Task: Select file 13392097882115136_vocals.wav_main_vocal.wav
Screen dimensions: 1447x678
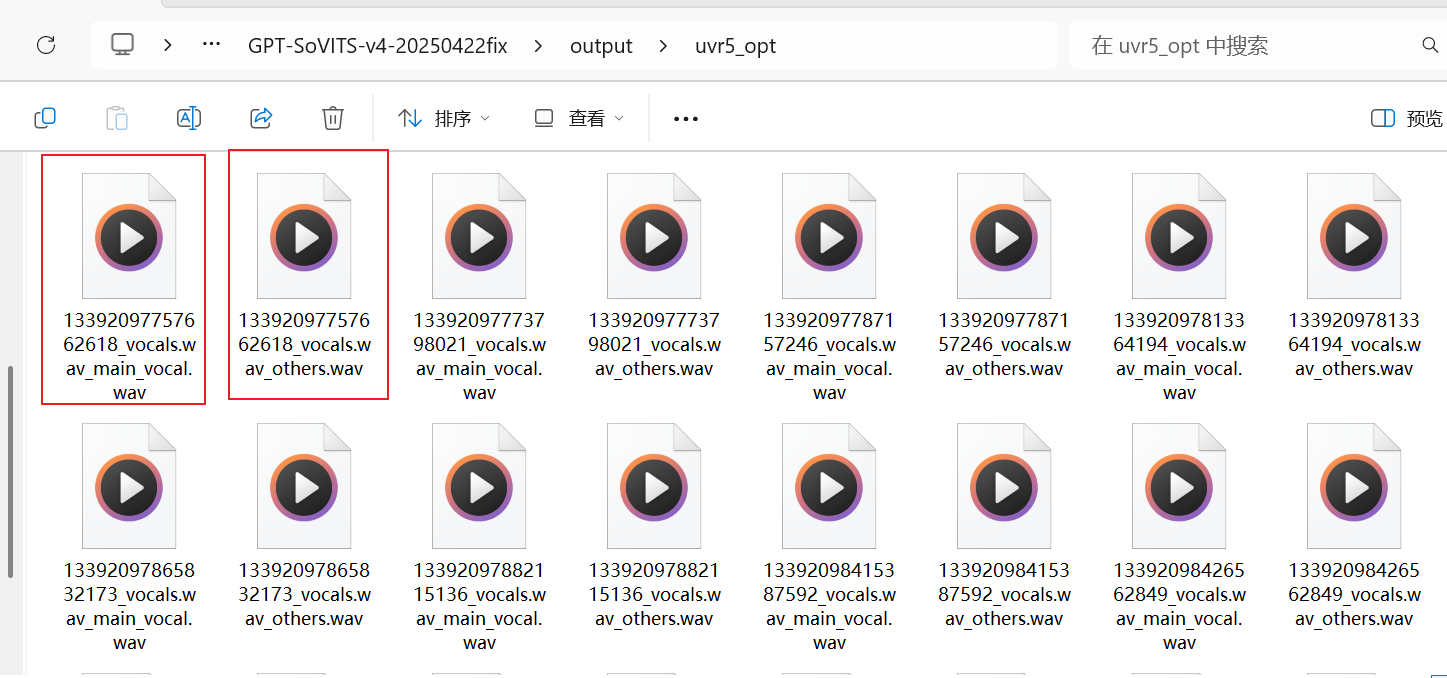Action: tap(479, 536)
